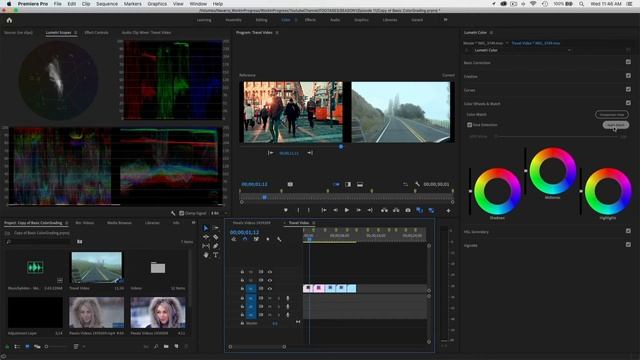The image size is (640, 360).
Task: Open the Sequence menu
Action: [107, 4]
